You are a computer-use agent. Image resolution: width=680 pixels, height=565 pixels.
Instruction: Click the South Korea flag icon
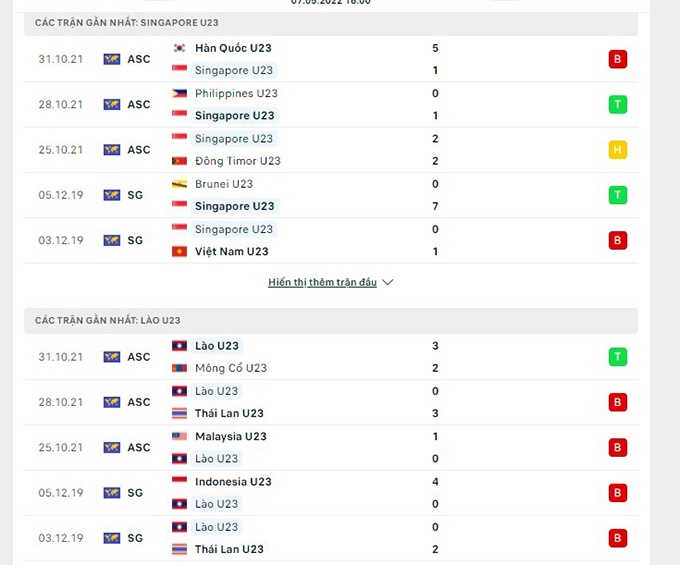tap(180, 48)
